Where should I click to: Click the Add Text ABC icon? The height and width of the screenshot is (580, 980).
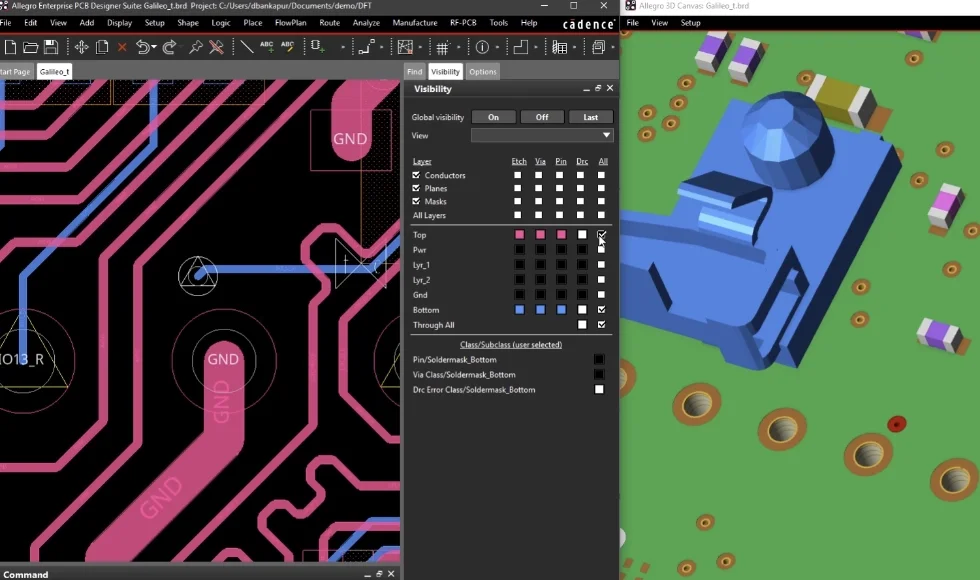click(x=267, y=47)
